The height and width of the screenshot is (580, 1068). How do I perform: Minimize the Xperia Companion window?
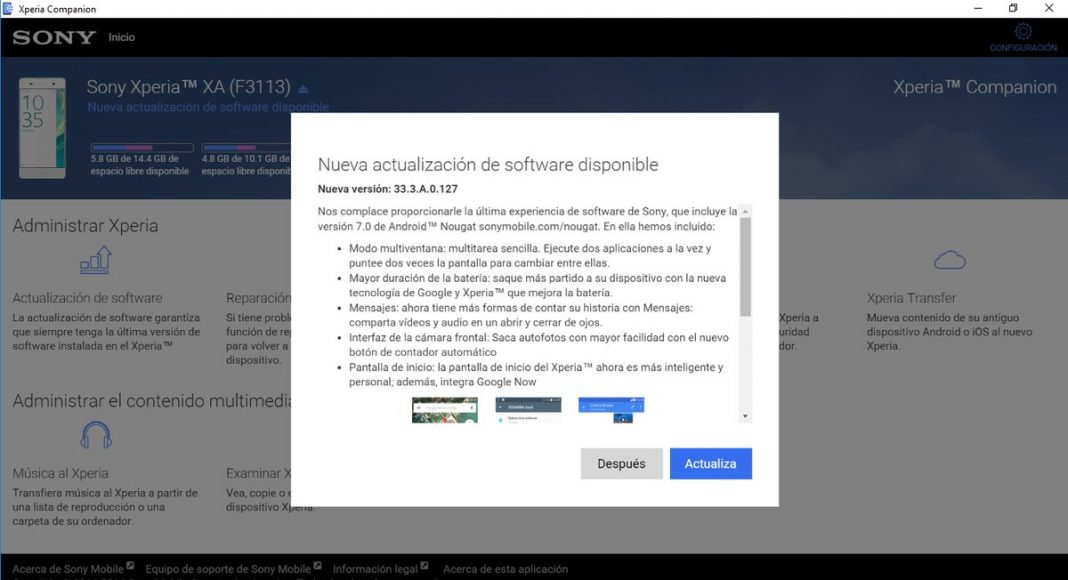[x=978, y=9]
